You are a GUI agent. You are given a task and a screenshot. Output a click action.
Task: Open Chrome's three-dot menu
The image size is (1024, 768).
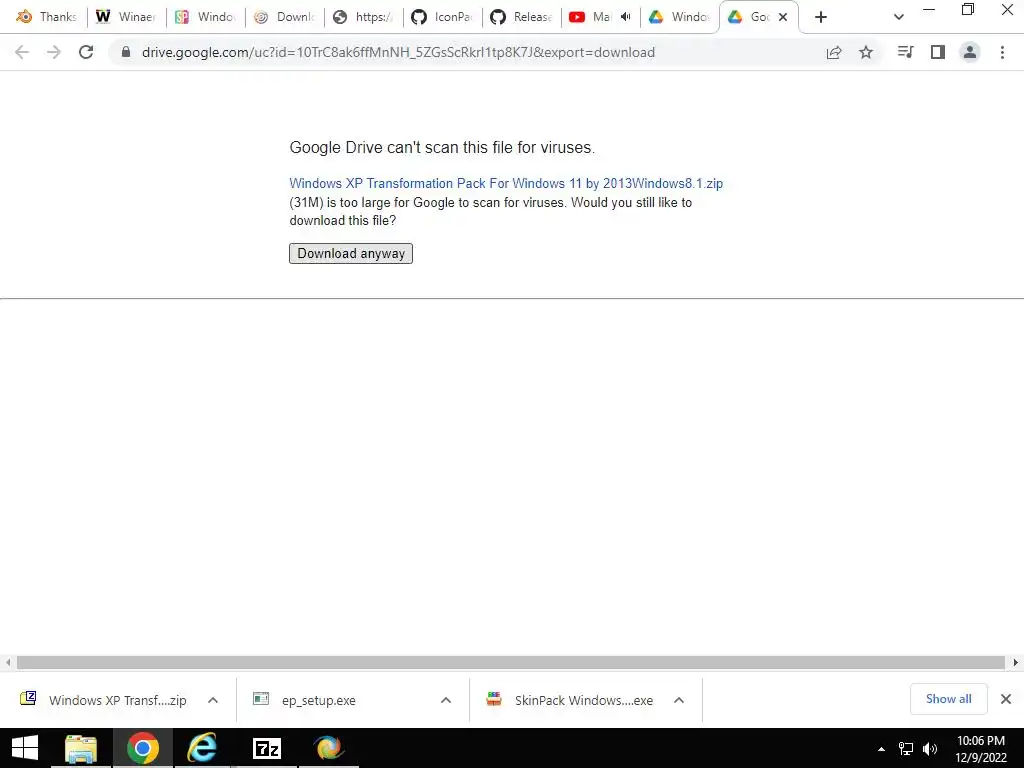coord(1002,52)
